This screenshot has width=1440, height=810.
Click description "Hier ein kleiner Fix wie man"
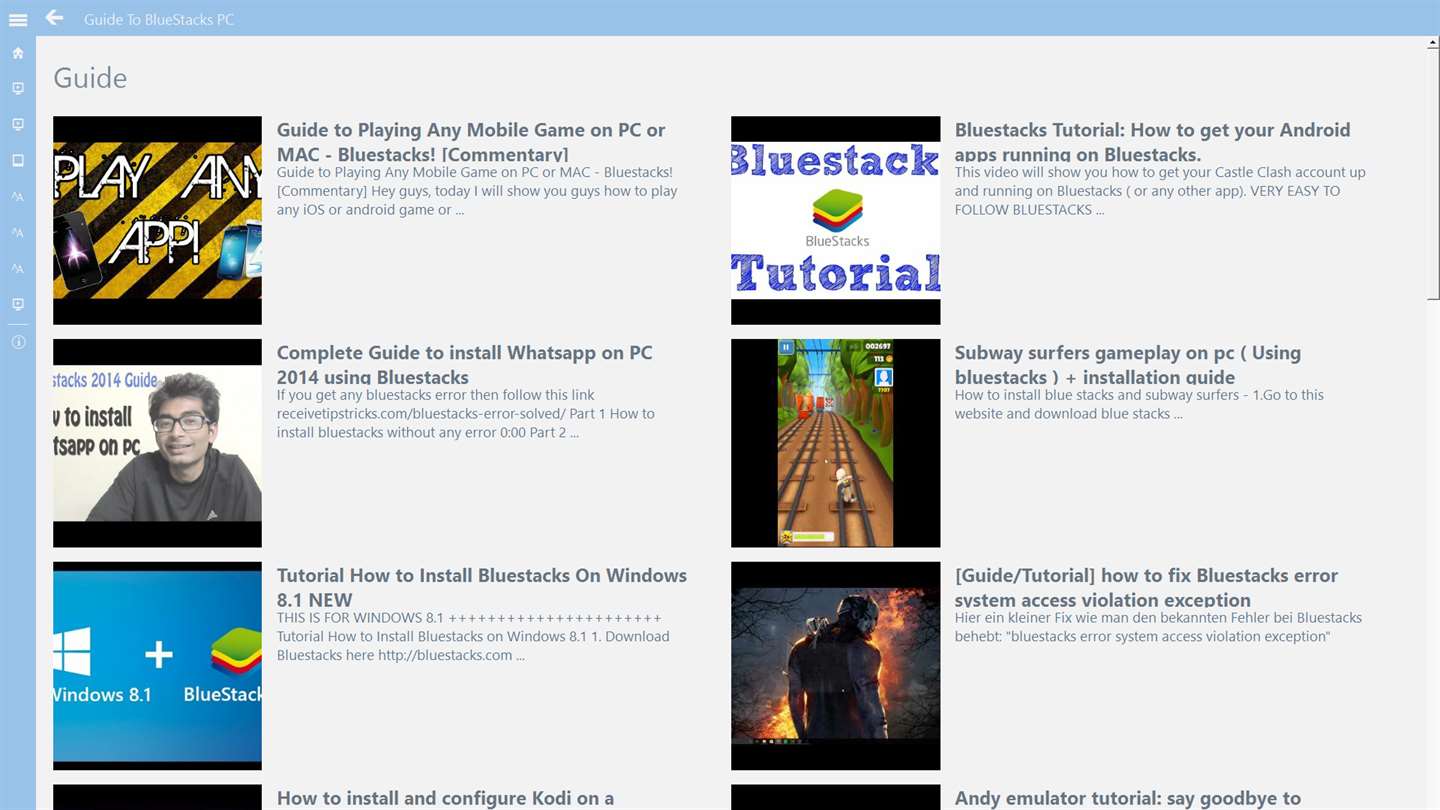(x=1158, y=627)
